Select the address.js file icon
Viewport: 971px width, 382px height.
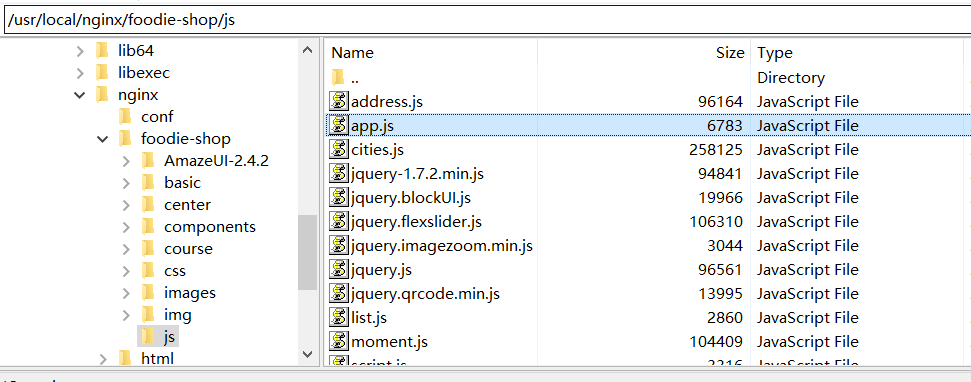[x=338, y=102]
